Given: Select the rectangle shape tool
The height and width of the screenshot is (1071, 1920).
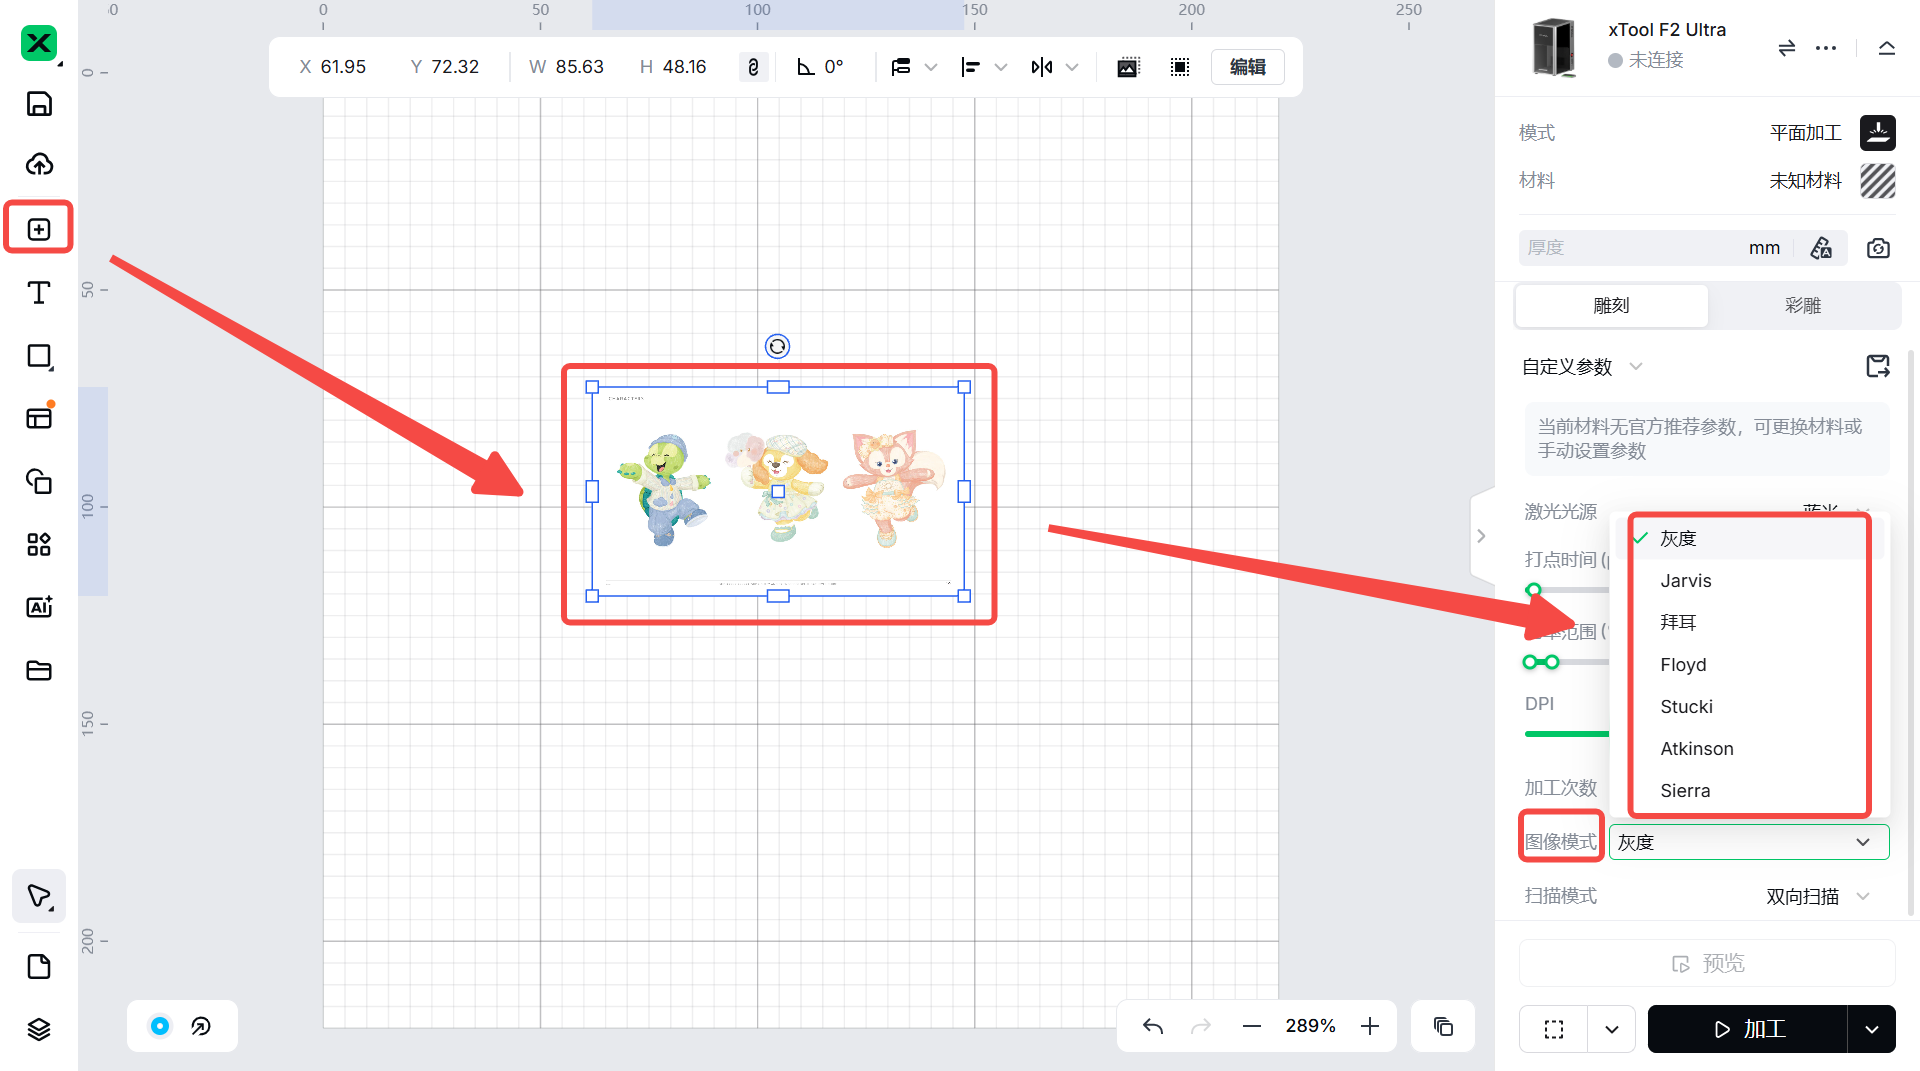Looking at the screenshot, I should [x=39, y=356].
